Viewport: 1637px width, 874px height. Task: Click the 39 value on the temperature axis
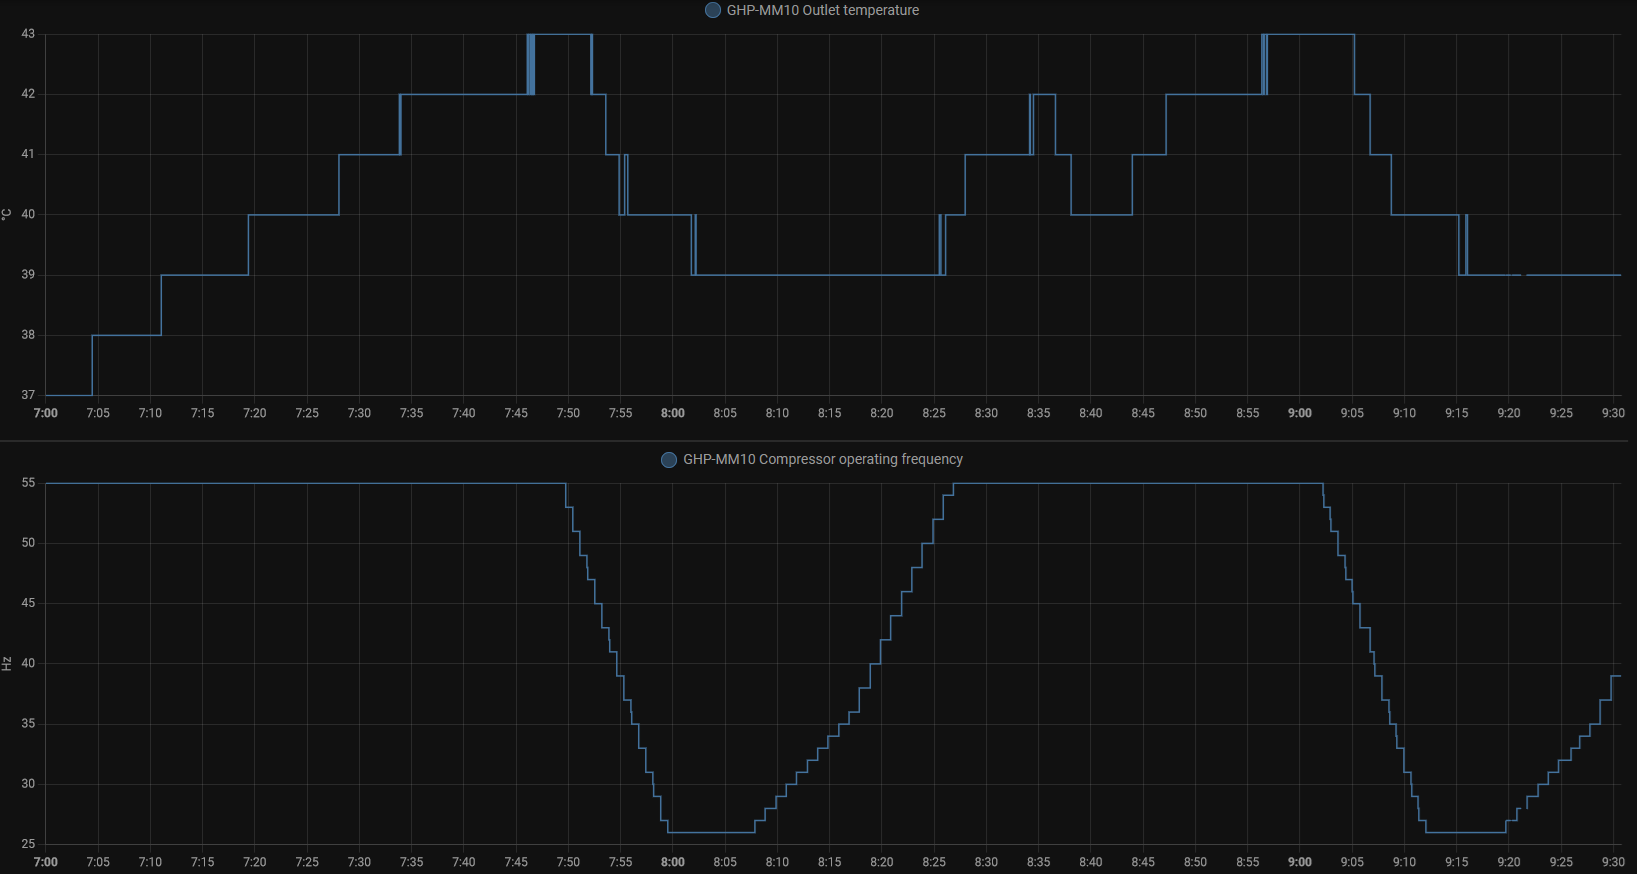click(x=28, y=275)
